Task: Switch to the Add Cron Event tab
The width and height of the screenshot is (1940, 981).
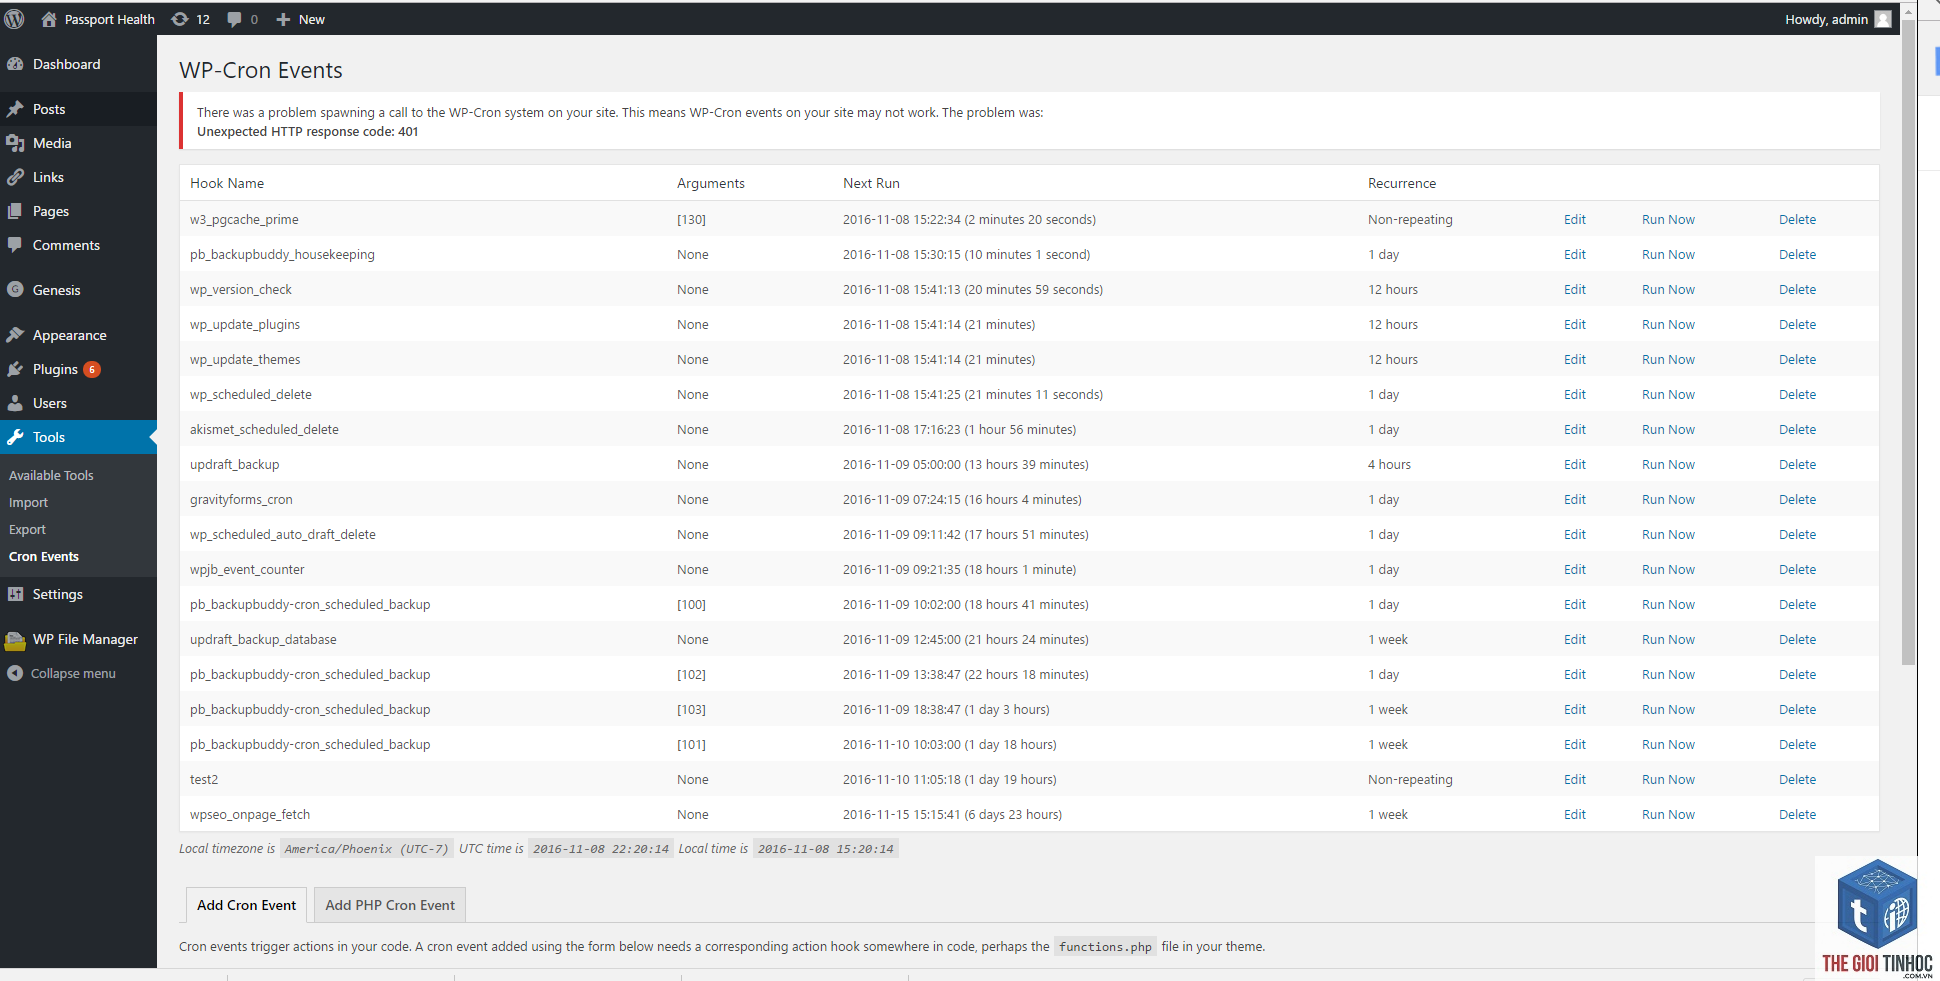Action: coord(246,905)
